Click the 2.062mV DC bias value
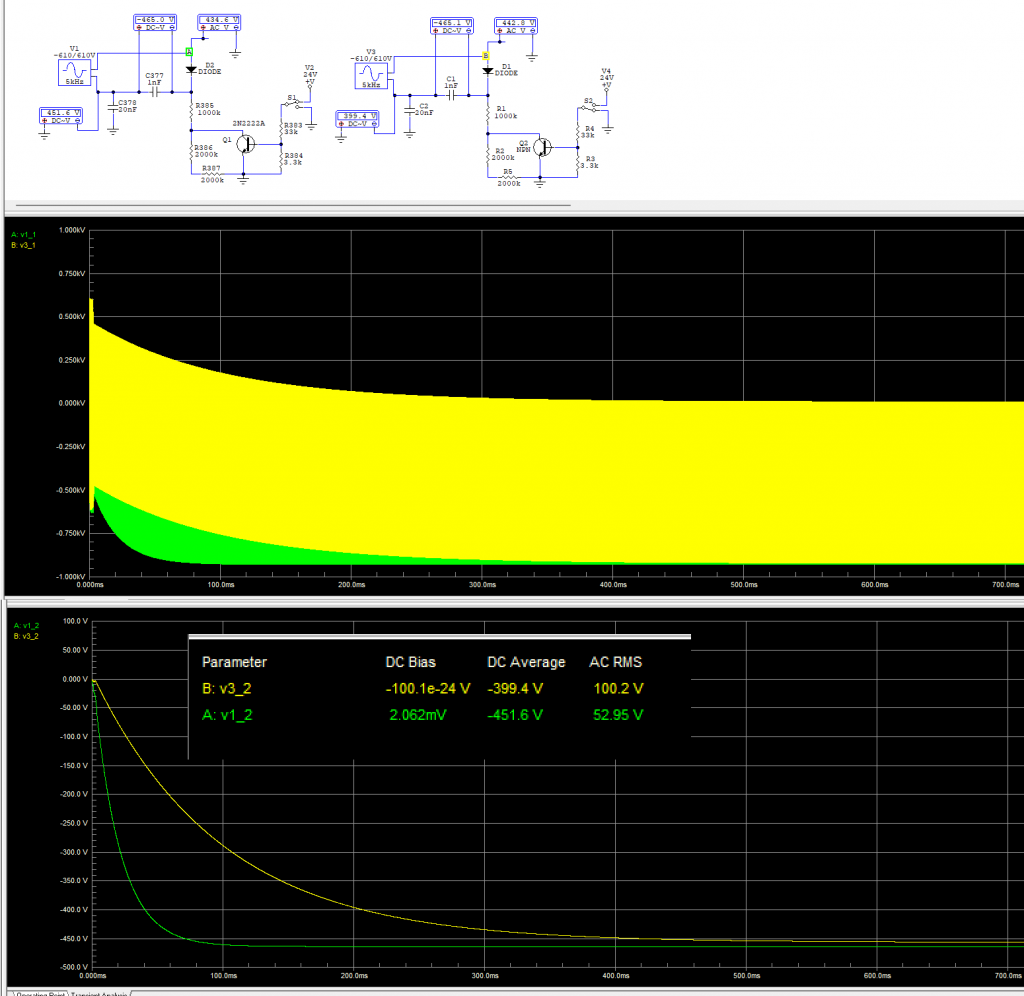The image size is (1024, 996). [418, 715]
